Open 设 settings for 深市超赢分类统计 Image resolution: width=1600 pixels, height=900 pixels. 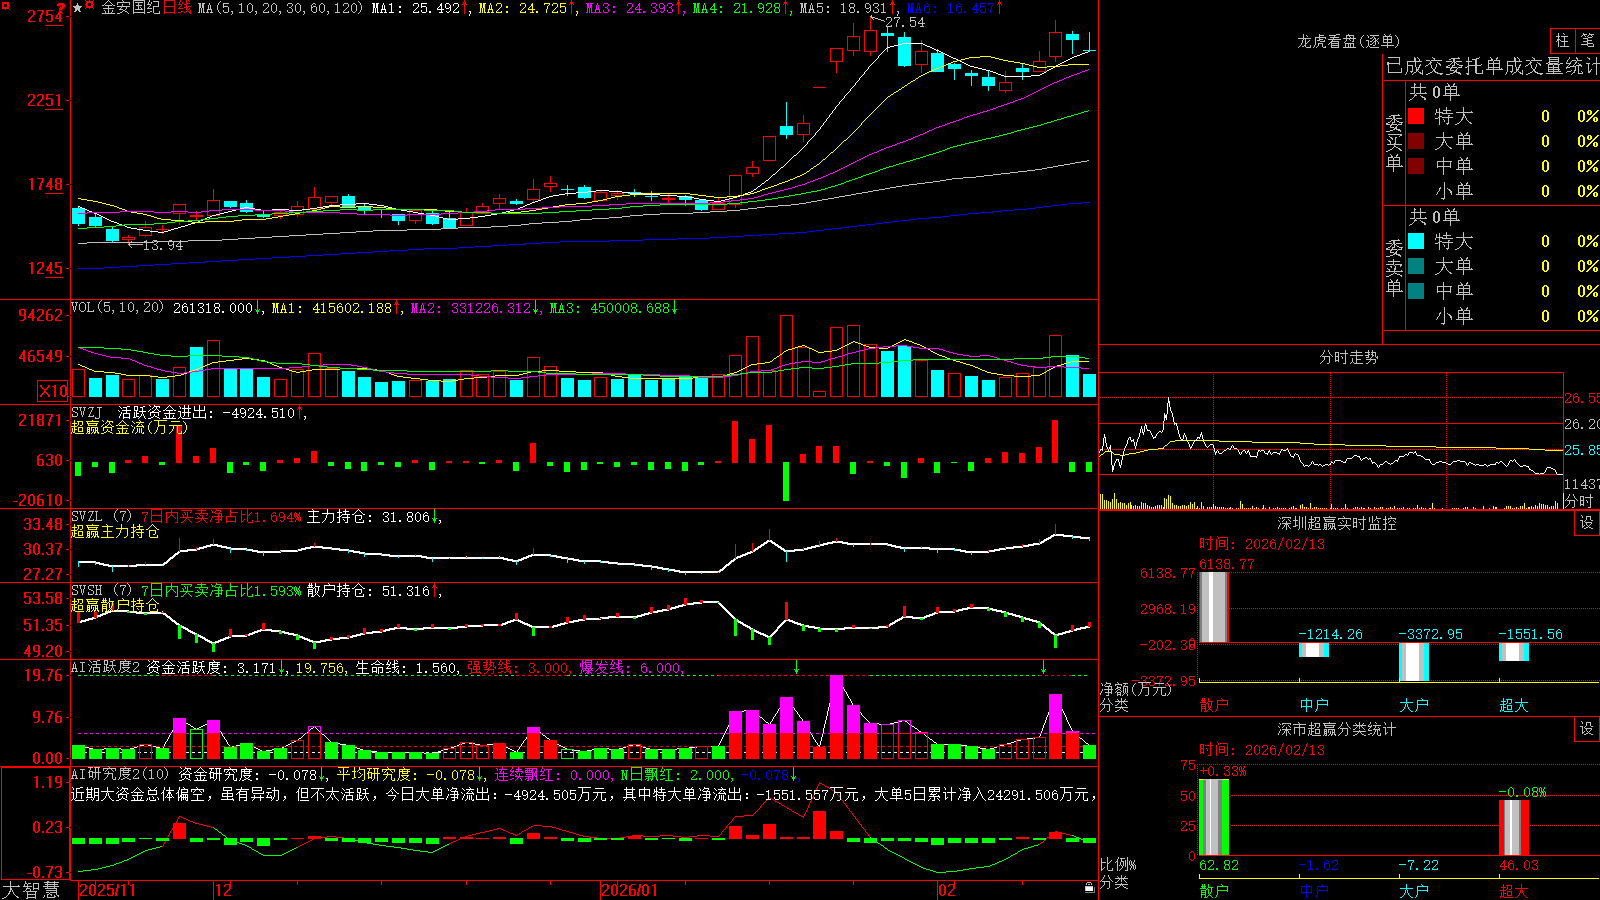1587,729
